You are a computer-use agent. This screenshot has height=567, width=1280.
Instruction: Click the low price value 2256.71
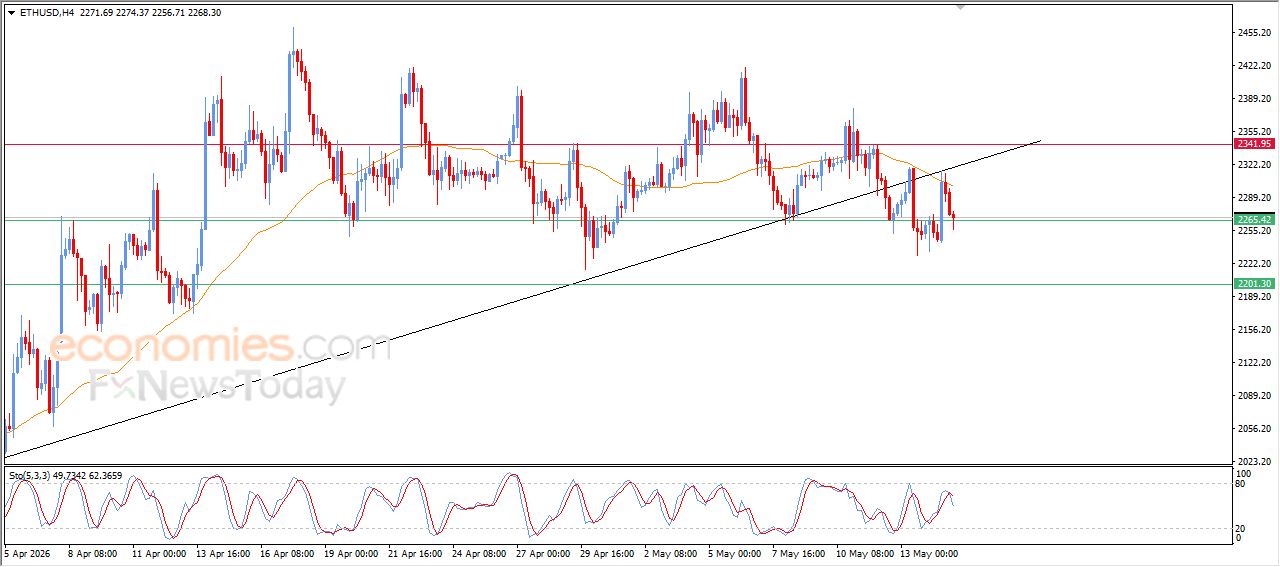tap(168, 13)
